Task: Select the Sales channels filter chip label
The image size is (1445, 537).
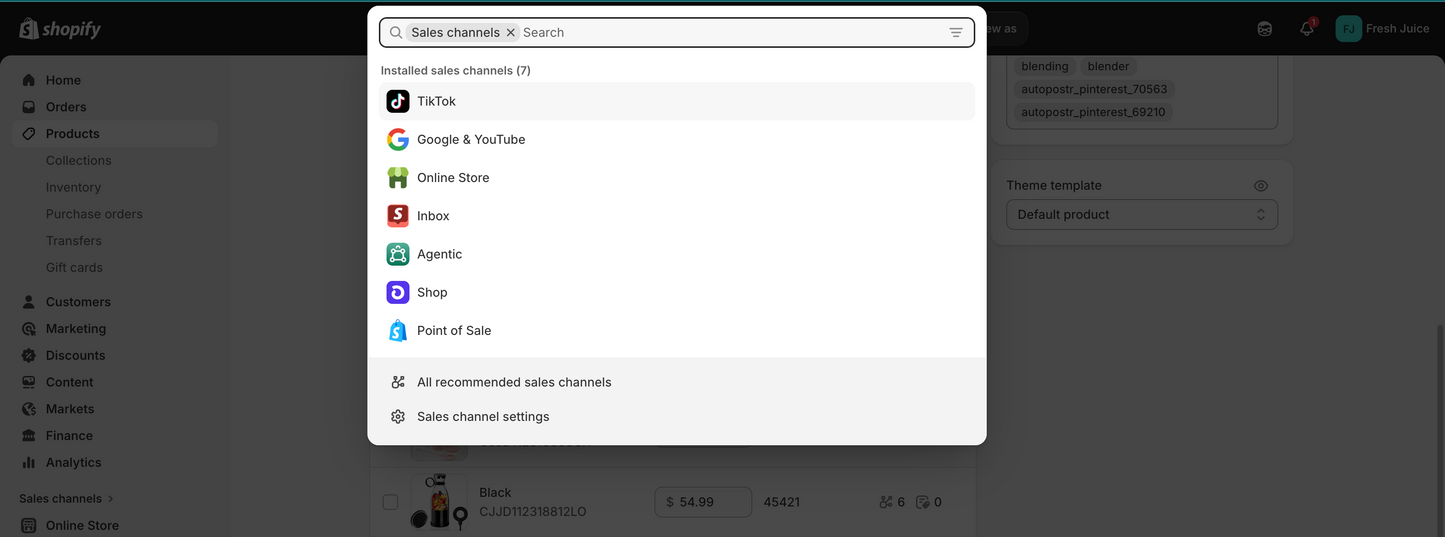Action: click(x=456, y=33)
